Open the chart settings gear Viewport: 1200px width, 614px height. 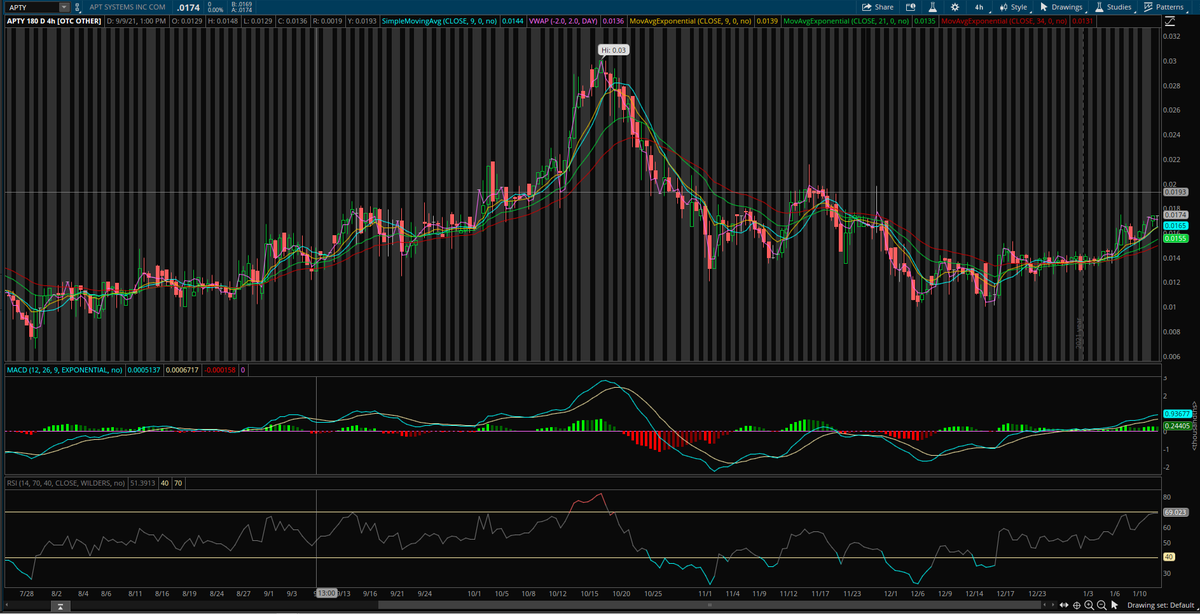tap(955, 7)
